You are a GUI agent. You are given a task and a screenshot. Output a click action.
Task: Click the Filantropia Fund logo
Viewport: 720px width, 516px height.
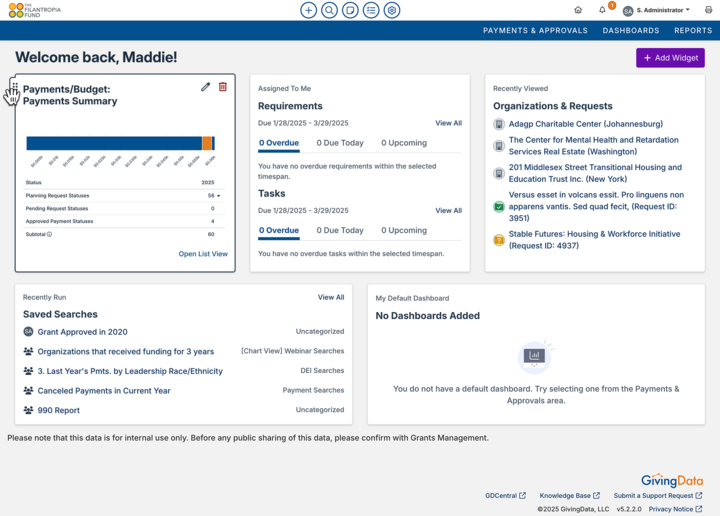[x=35, y=10]
